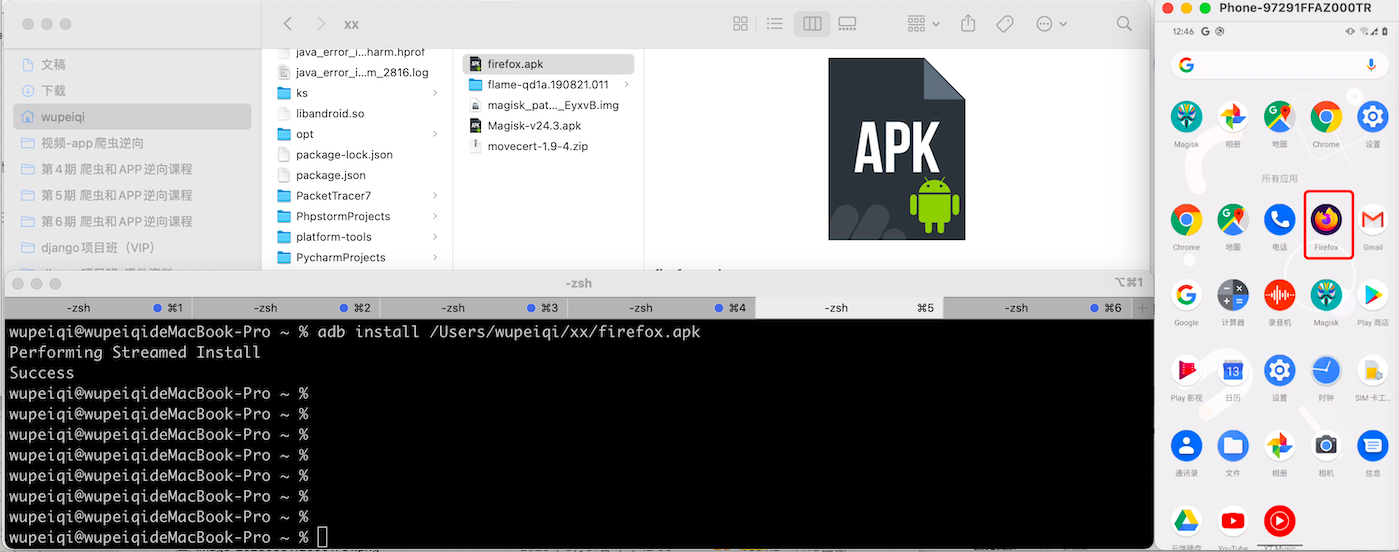Switch Finder to icon view
Image resolution: width=1399 pixels, height=552 pixels.
click(x=740, y=24)
